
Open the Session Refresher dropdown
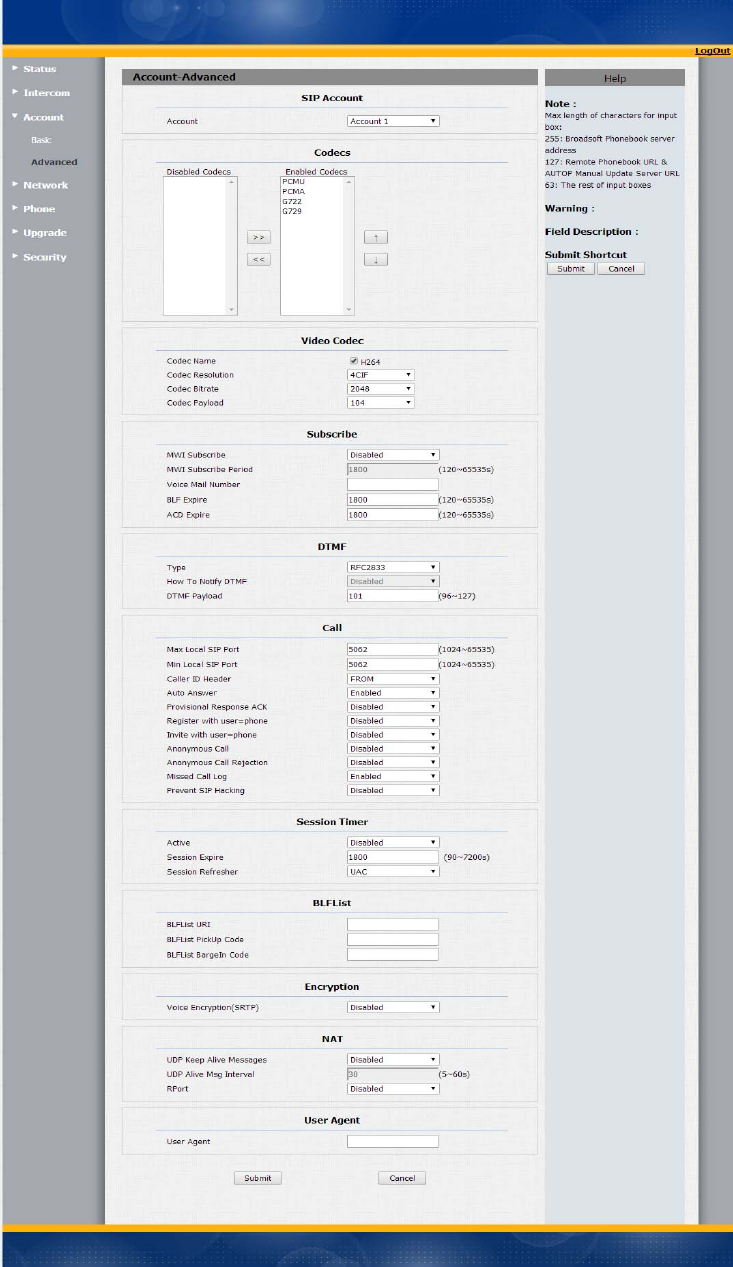[x=393, y=872]
